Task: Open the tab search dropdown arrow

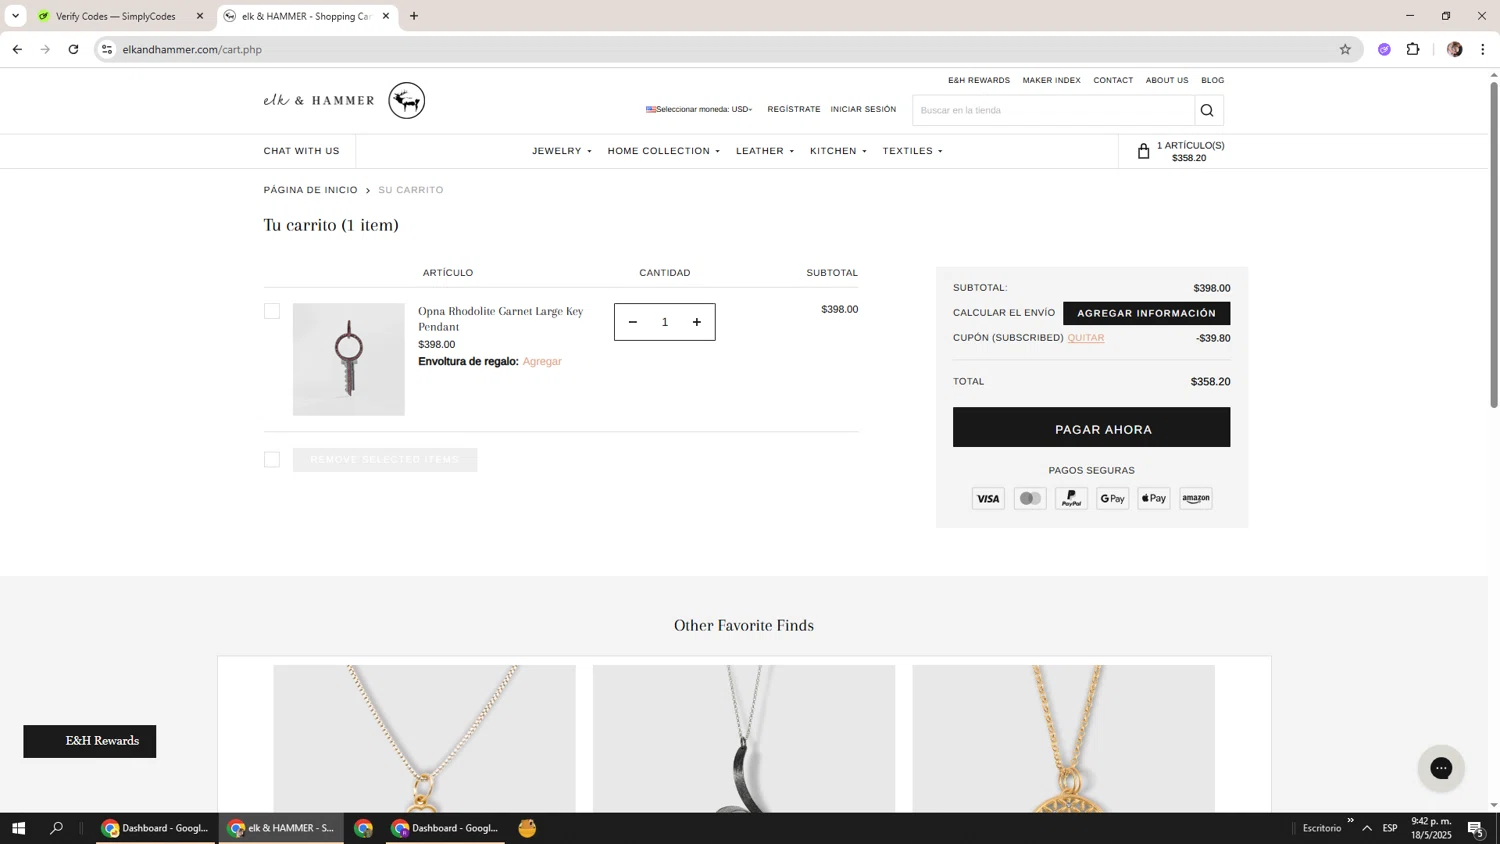Action: click(x=15, y=16)
